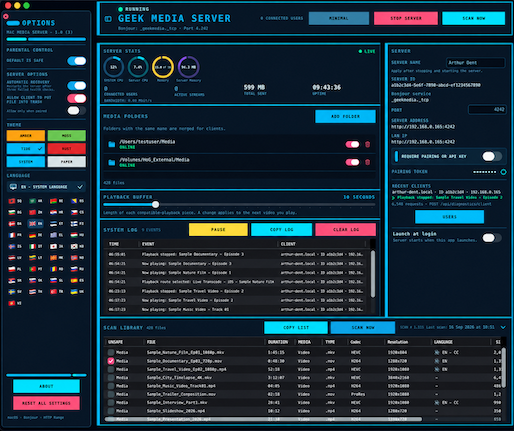Choose the CS Czech flag language
The width and height of the screenshot is (514, 431).
click(x=77, y=212)
